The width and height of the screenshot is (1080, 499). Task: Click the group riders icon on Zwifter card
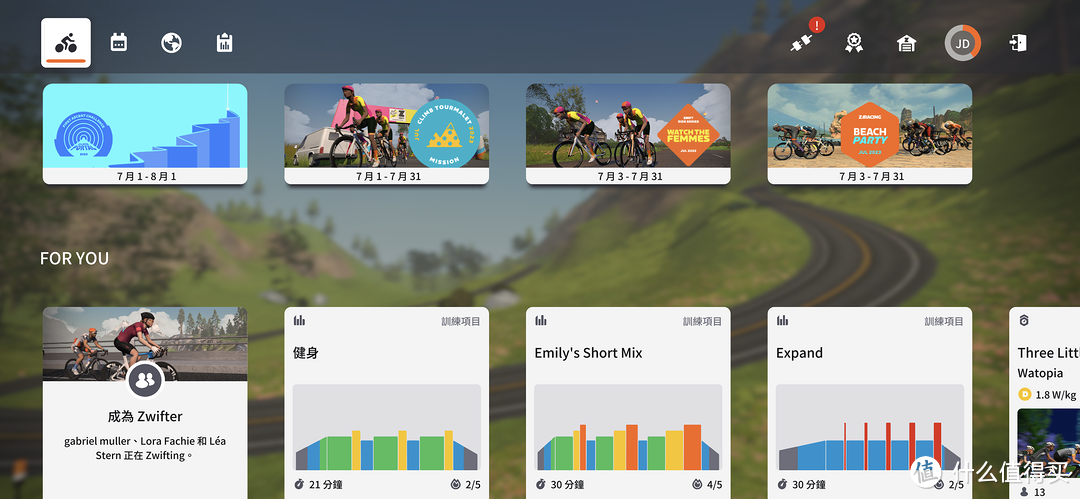pos(145,380)
